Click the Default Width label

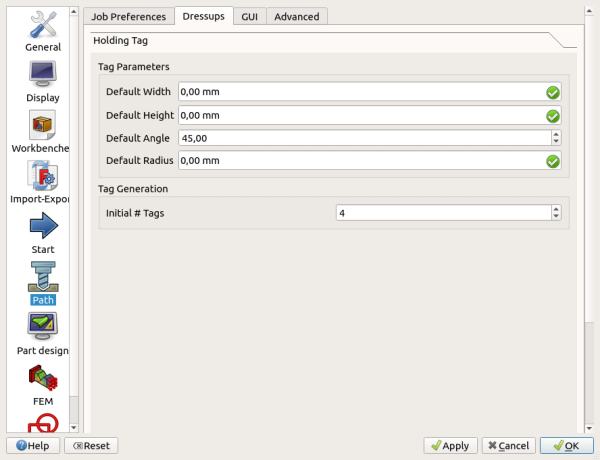point(138,92)
